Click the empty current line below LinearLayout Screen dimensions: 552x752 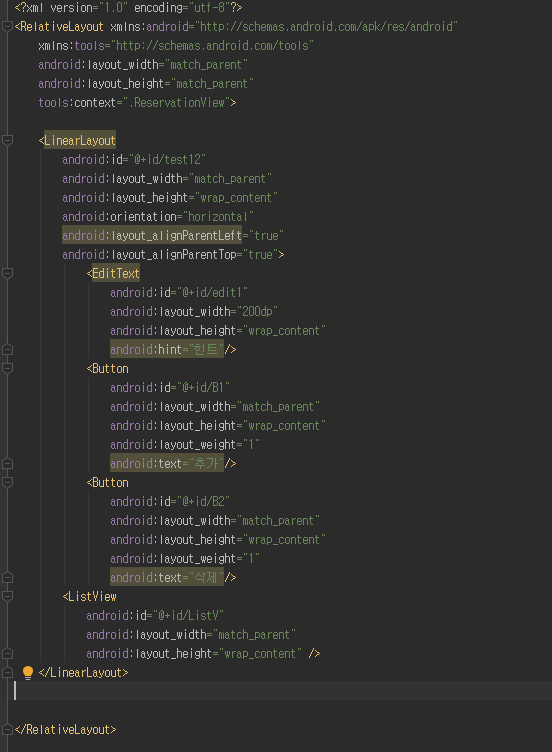(x=283, y=691)
